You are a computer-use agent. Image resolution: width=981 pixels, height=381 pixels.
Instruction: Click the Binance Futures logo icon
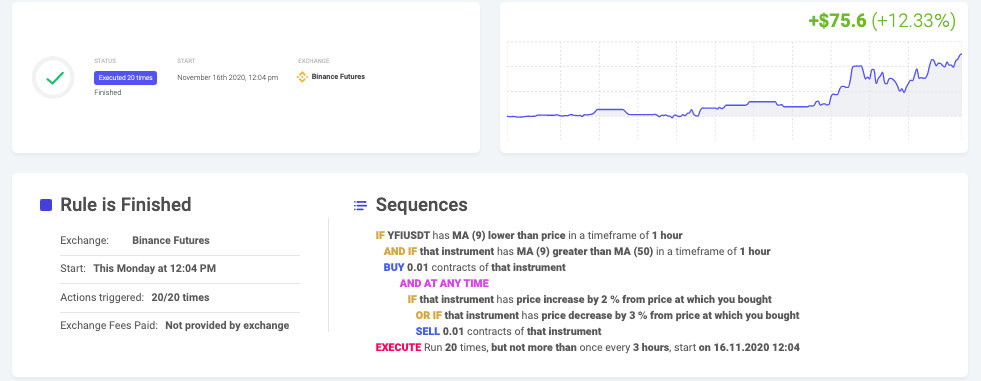(x=302, y=77)
